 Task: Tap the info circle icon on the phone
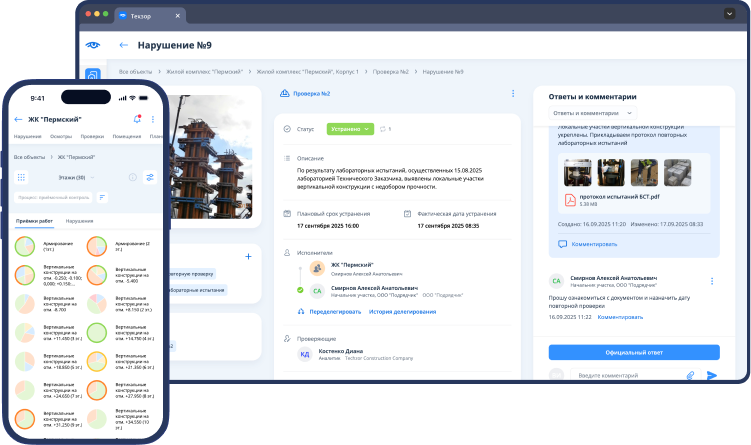tap(133, 177)
